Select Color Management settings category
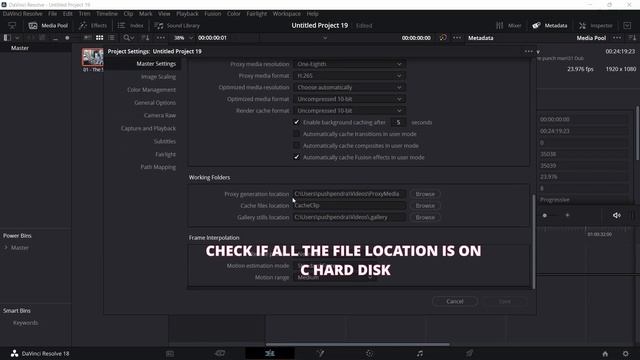Screen dimensions: 640x360 click(151, 90)
